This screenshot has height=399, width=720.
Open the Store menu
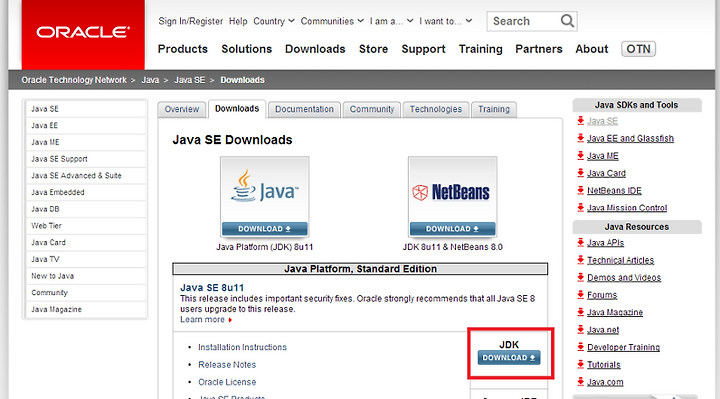[x=373, y=49]
